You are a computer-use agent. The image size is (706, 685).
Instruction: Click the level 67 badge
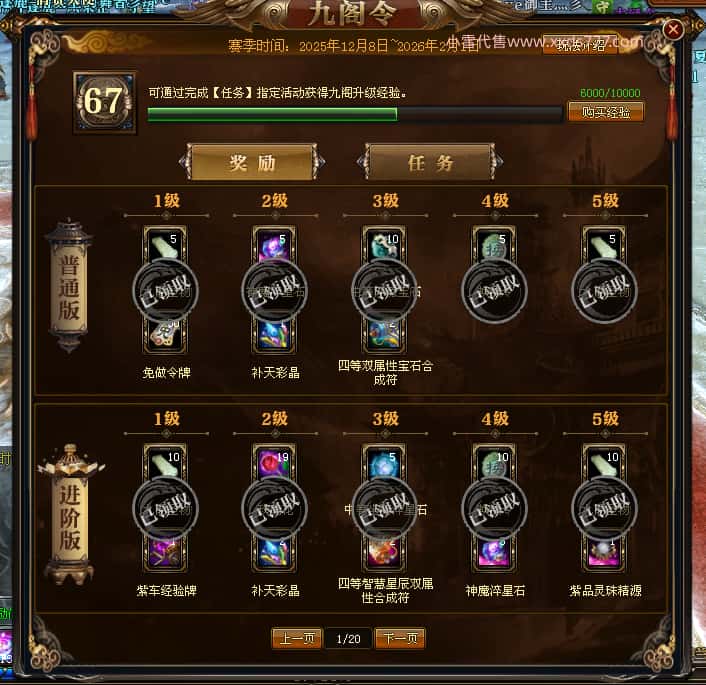(104, 103)
